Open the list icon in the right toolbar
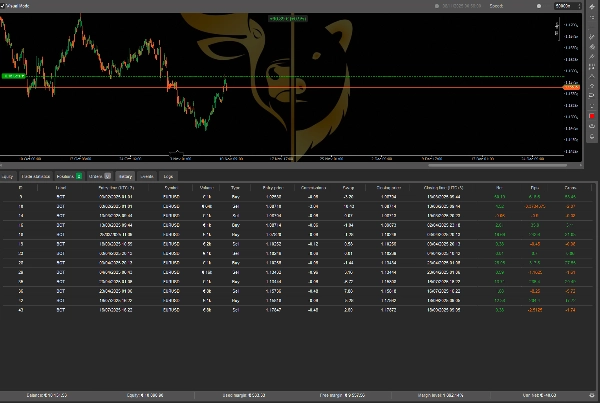 [x=592, y=18]
